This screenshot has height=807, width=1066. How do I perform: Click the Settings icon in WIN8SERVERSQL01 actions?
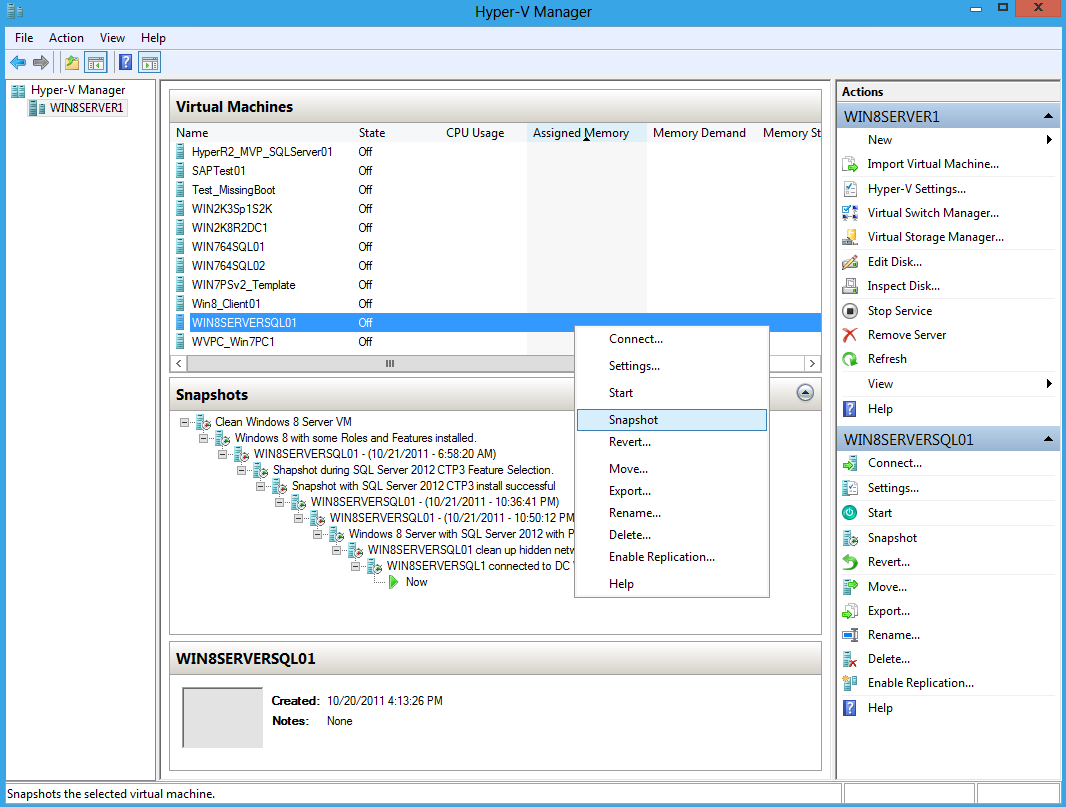[850, 488]
